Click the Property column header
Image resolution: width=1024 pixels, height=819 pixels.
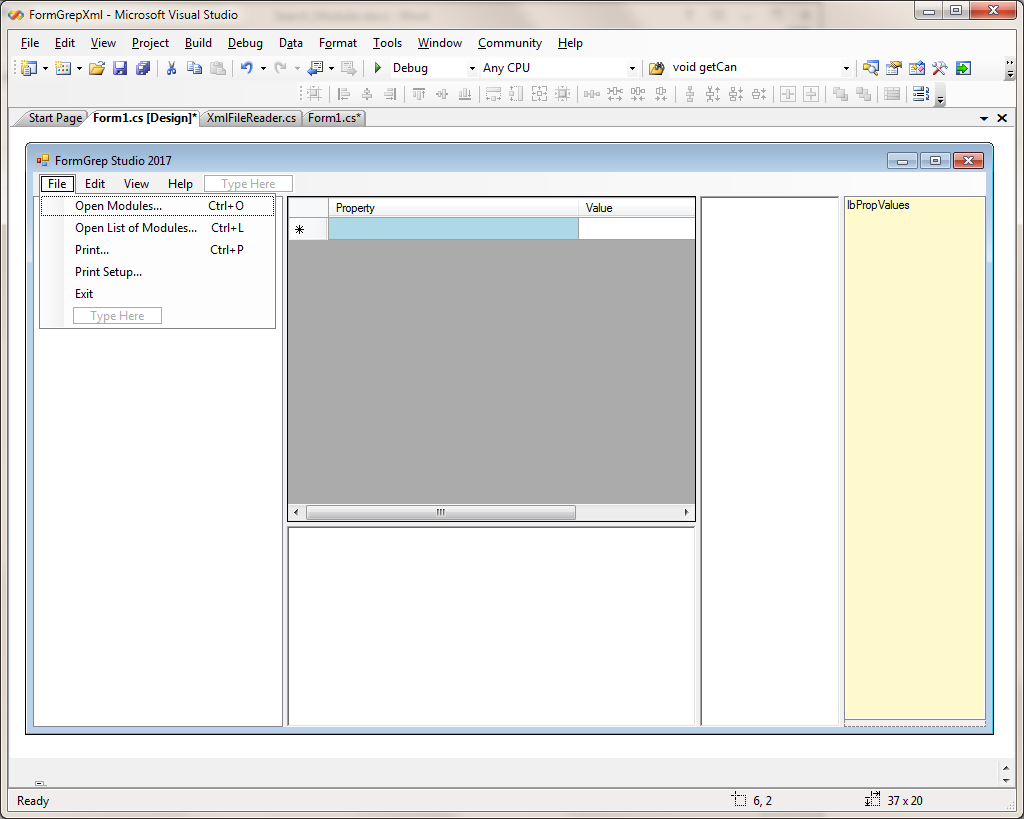(x=453, y=208)
